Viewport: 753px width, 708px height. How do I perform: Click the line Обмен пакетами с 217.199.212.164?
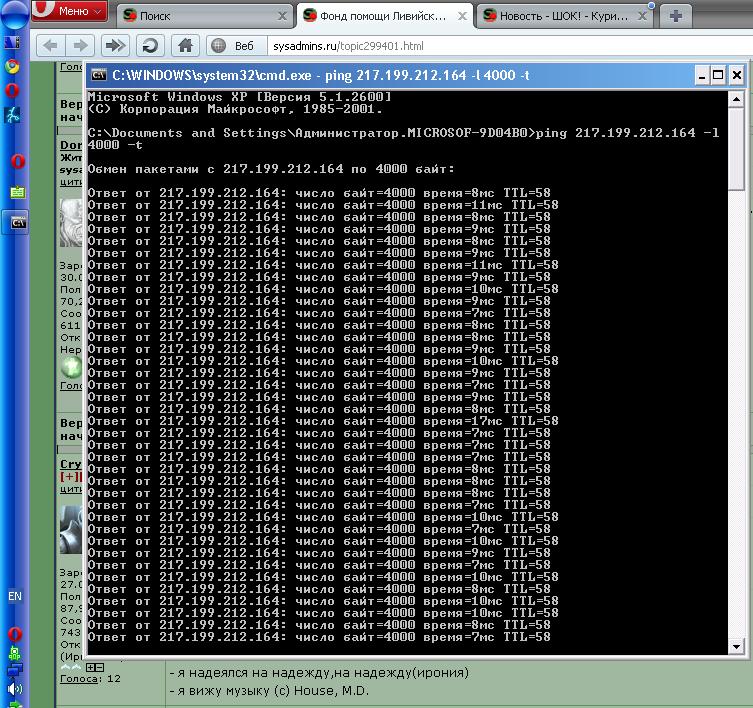(271, 169)
